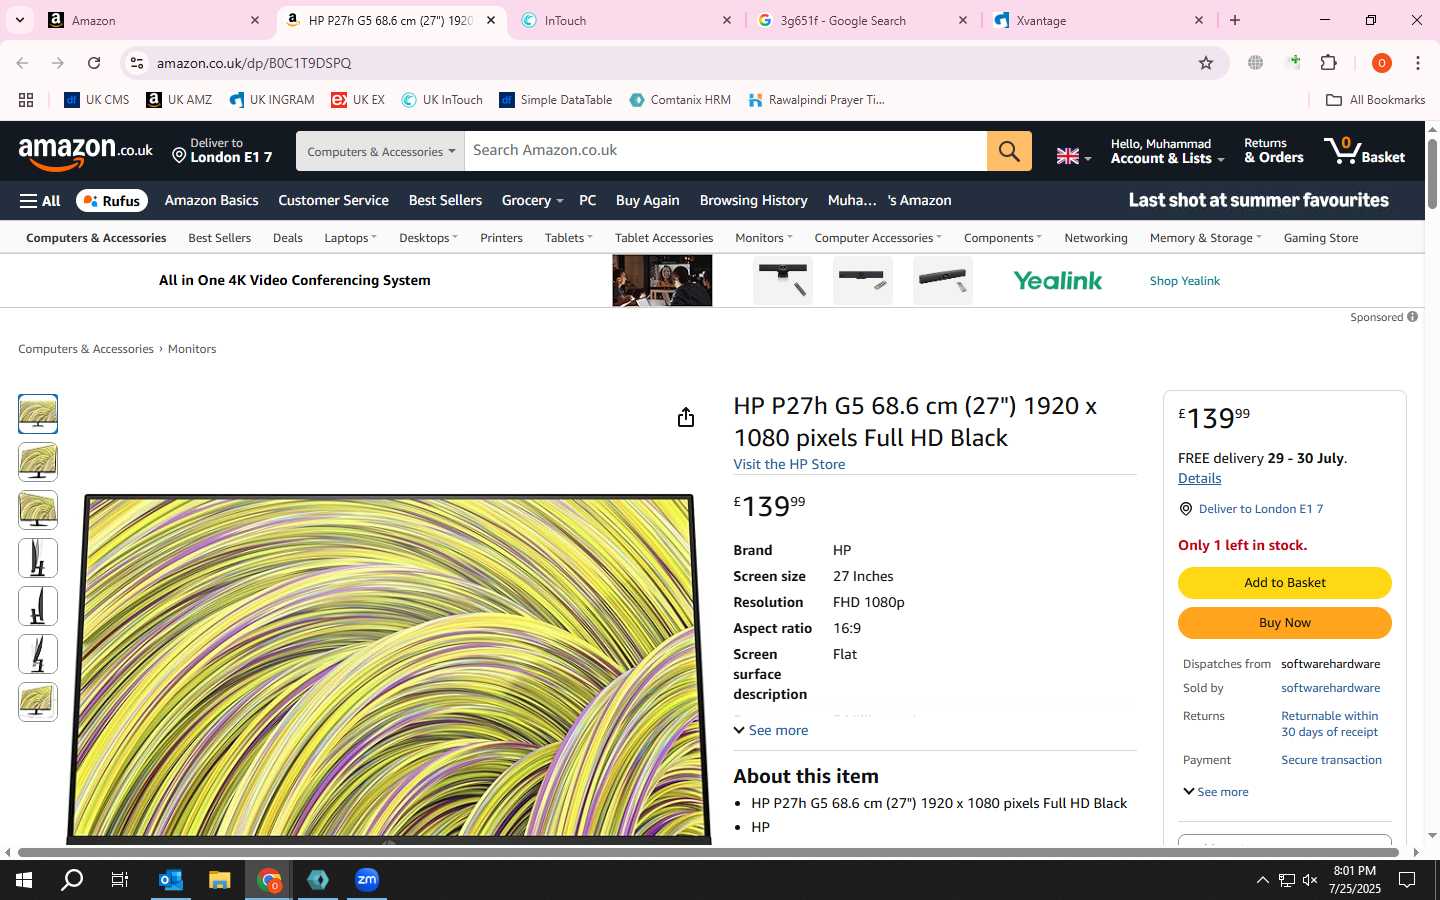Open Chrome extensions puzzle icon
Screen dimensions: 1440x900
tap(1329, 63)
